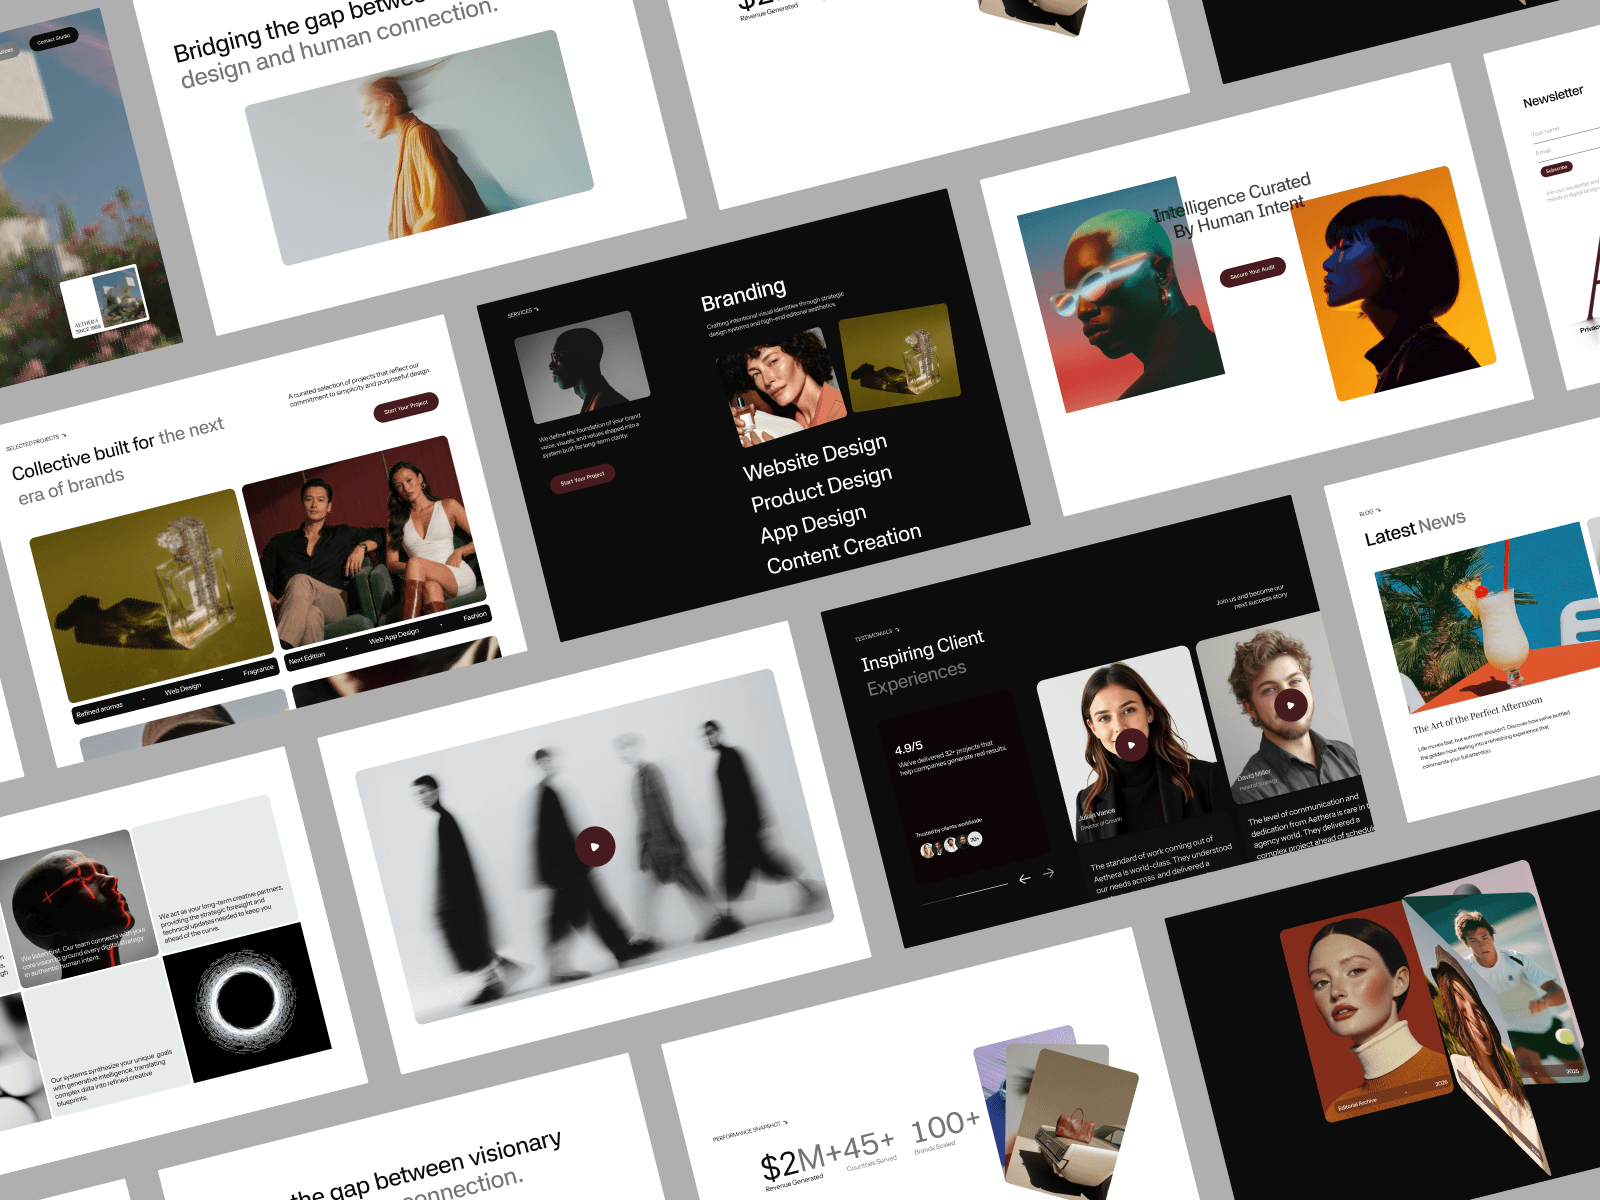
Task: Click the "4.9/5" rating text
Action: [908, 748]
